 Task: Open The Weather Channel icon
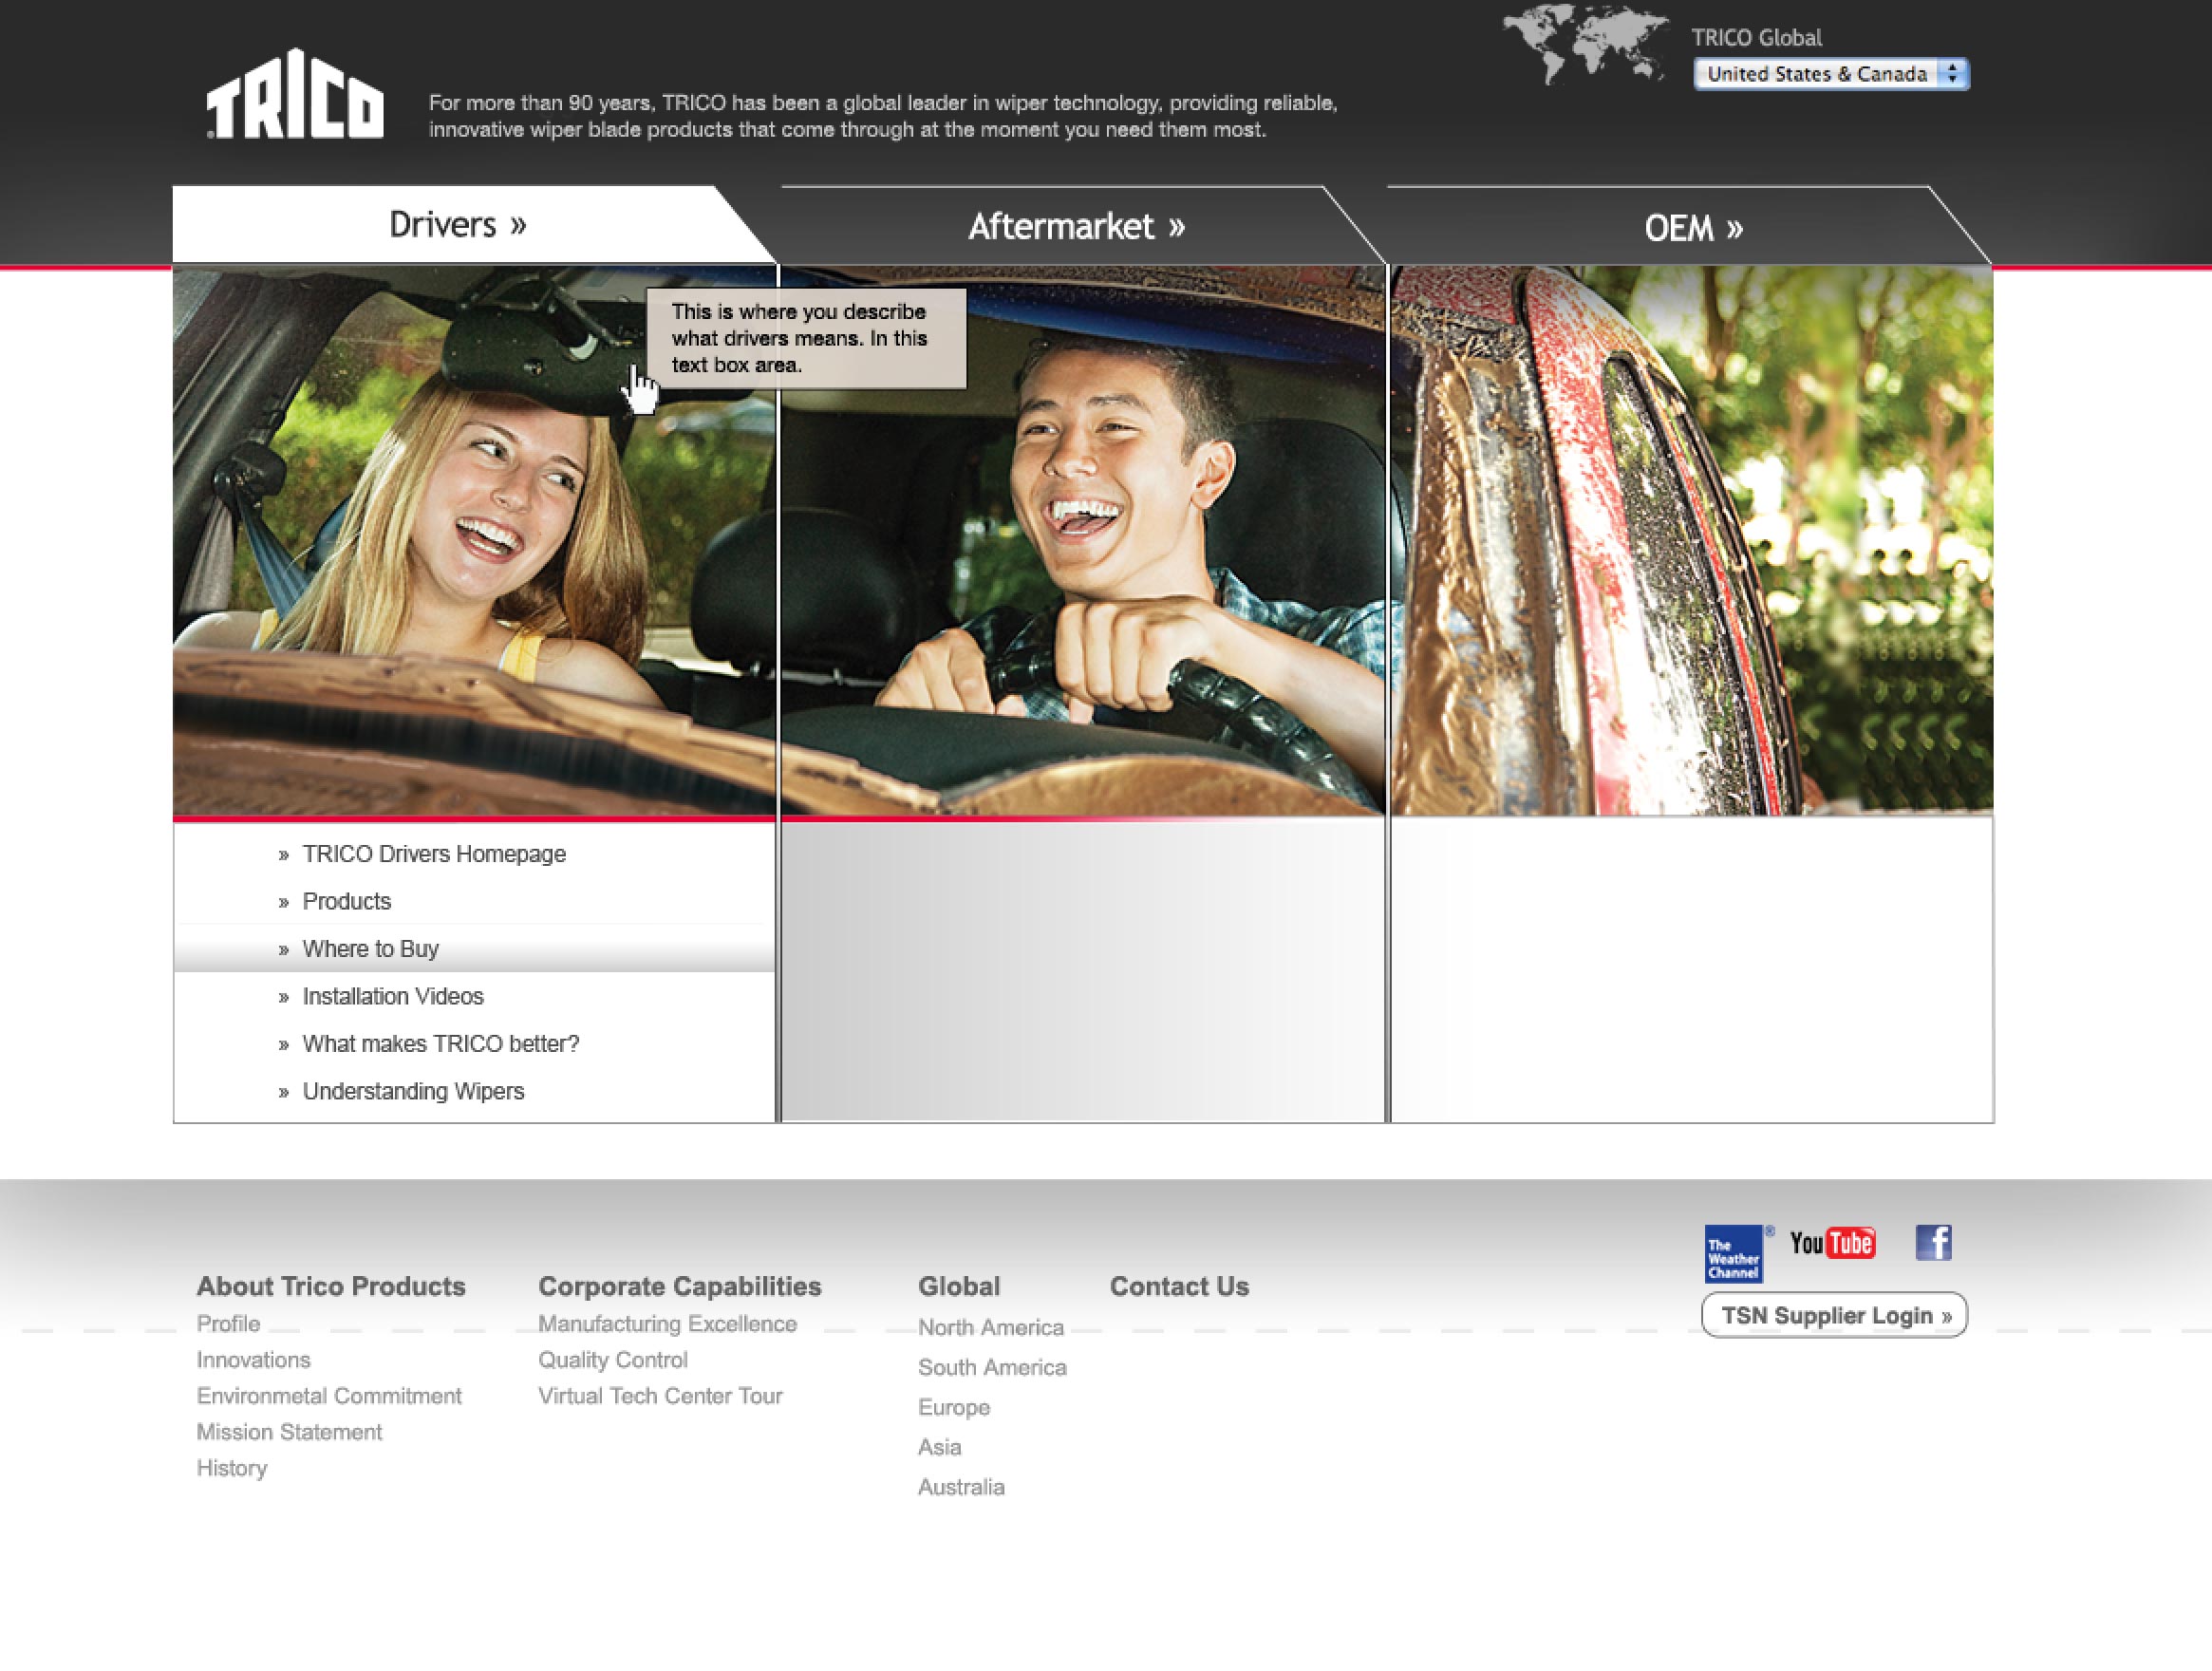tap(1733, 1253)
